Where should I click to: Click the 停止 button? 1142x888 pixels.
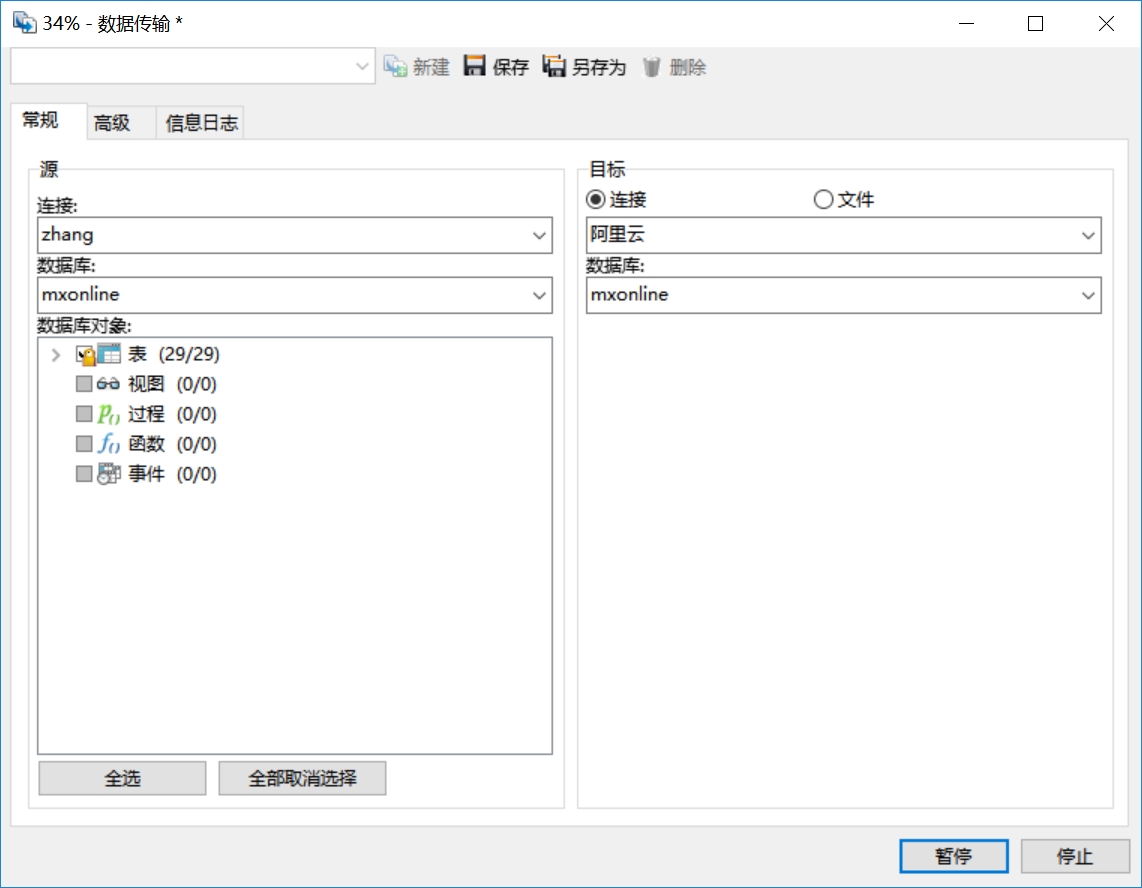click(1075, 856)
